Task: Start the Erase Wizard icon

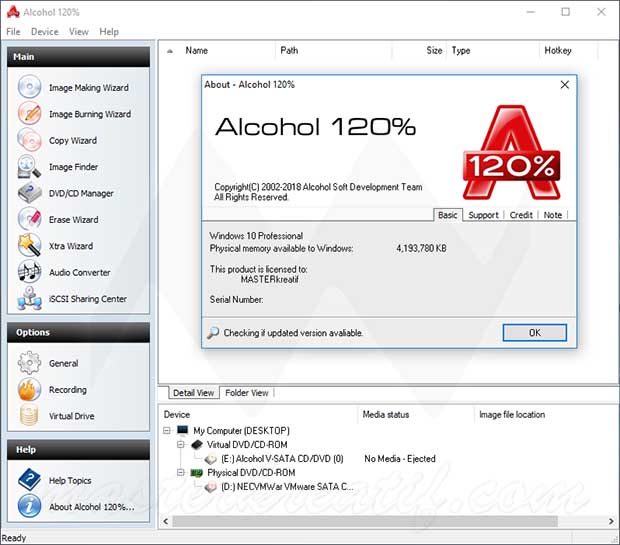Action: coord(29,219)
